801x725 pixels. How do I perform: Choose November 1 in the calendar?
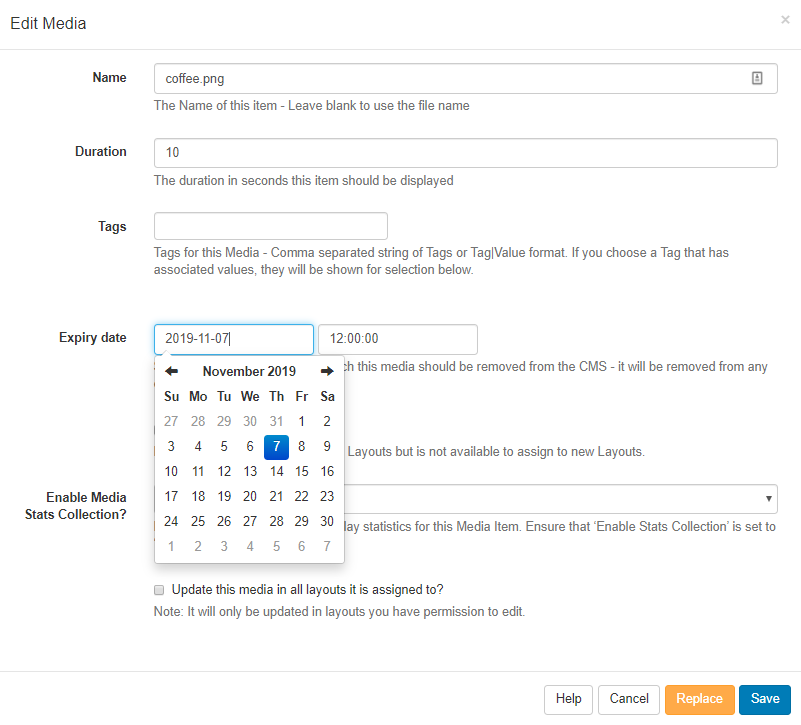pyautogui.click(x=301, y=421)
